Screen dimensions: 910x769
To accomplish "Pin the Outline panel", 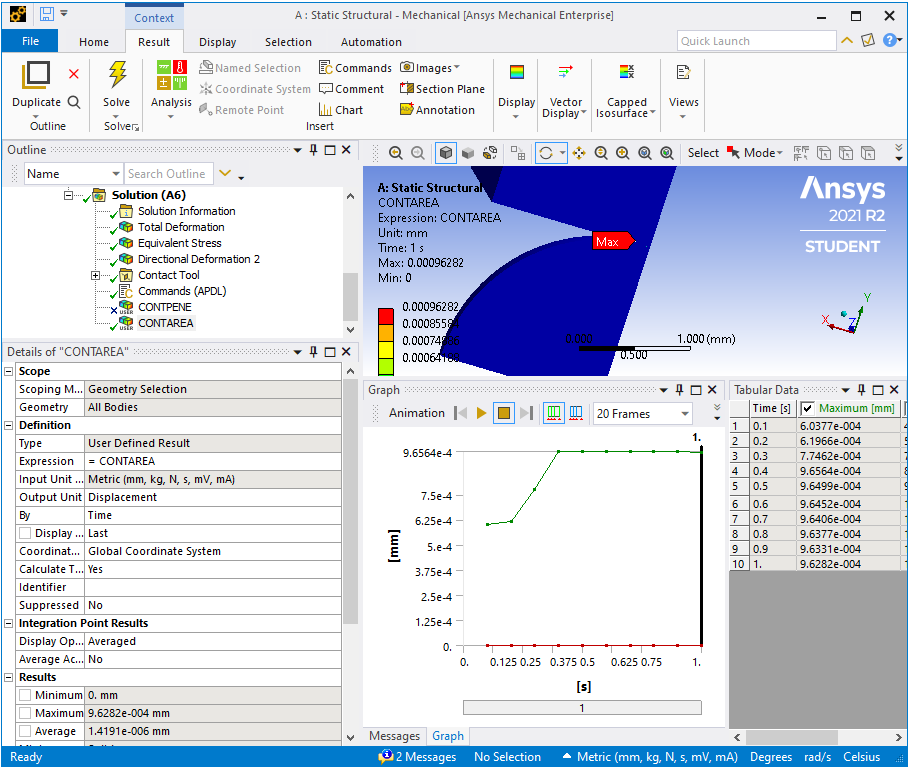I will click(313, 150).
